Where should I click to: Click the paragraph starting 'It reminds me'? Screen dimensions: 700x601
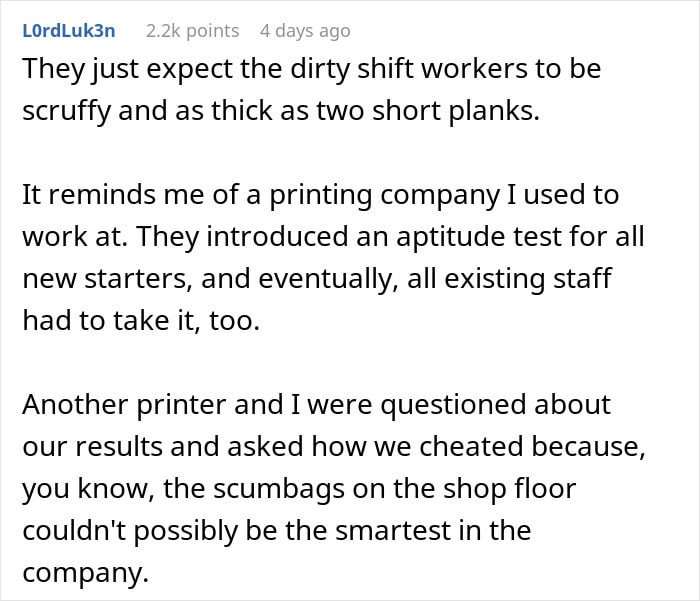pos(333,258)
